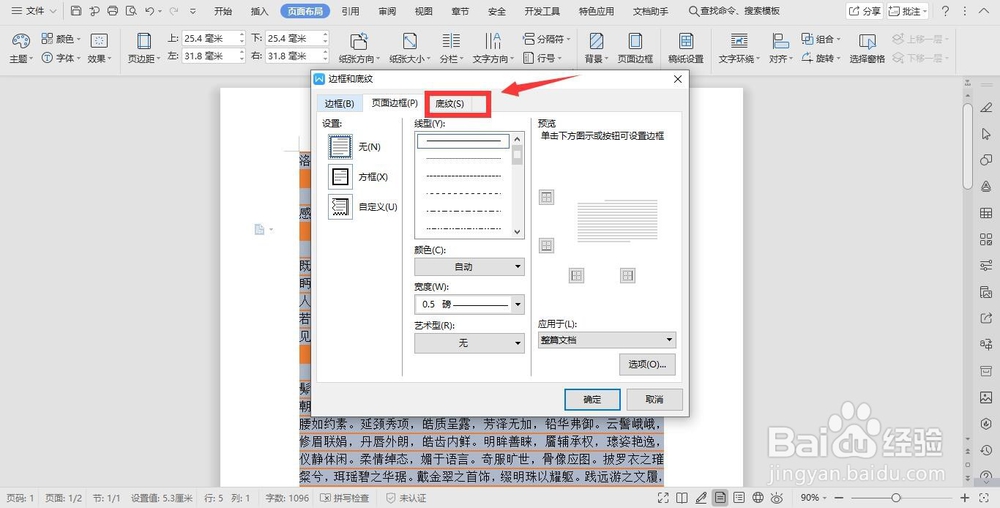This screenshot has height=508, width=1000.
Task: Click the 纸张大小 paper size icon
Action: coord(409,41)
